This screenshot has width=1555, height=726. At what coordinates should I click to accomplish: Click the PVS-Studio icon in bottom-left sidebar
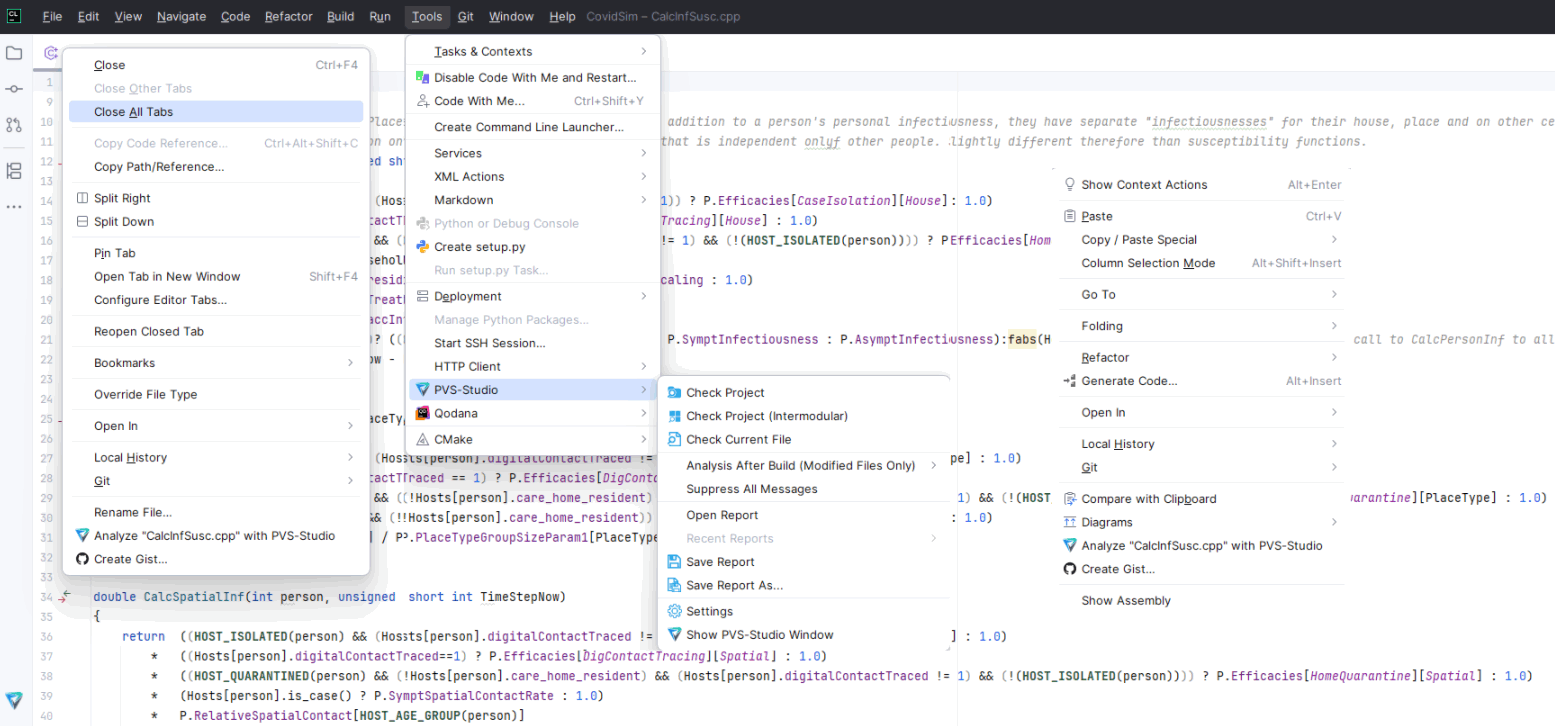[x=14, y=700]
